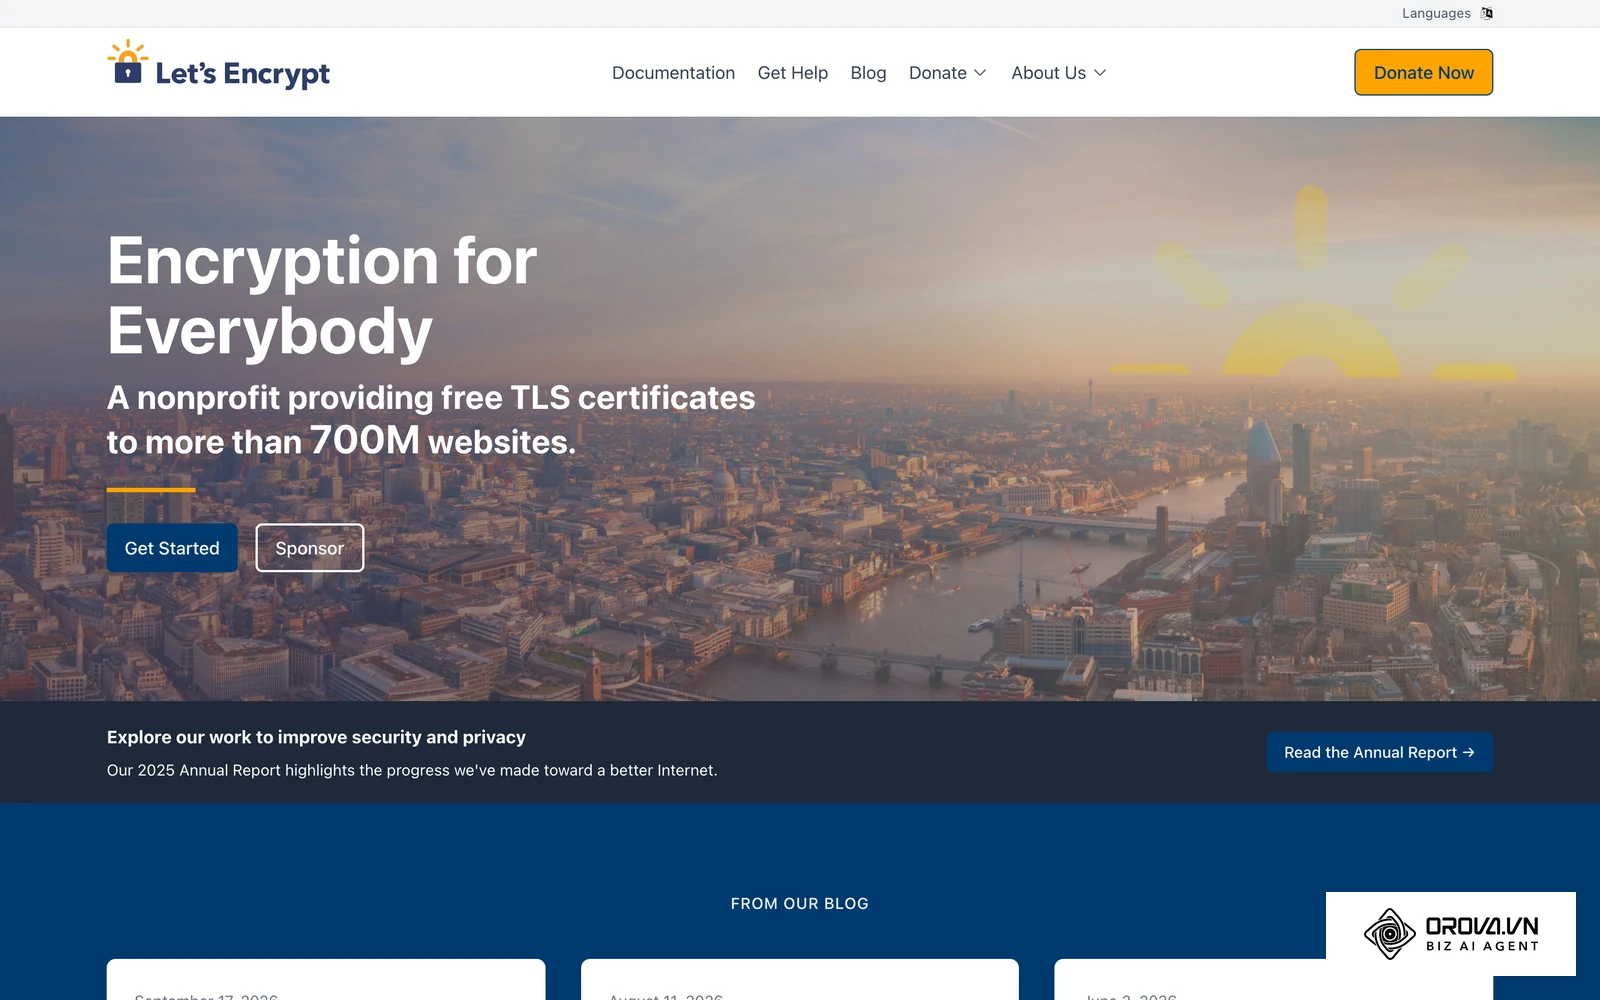Go to Get Help
Viewport: 1600px width, 1000px height.
pos(793,73)
